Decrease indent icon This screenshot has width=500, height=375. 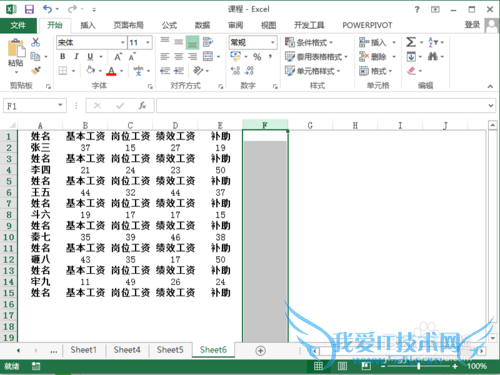coord(165,71)
